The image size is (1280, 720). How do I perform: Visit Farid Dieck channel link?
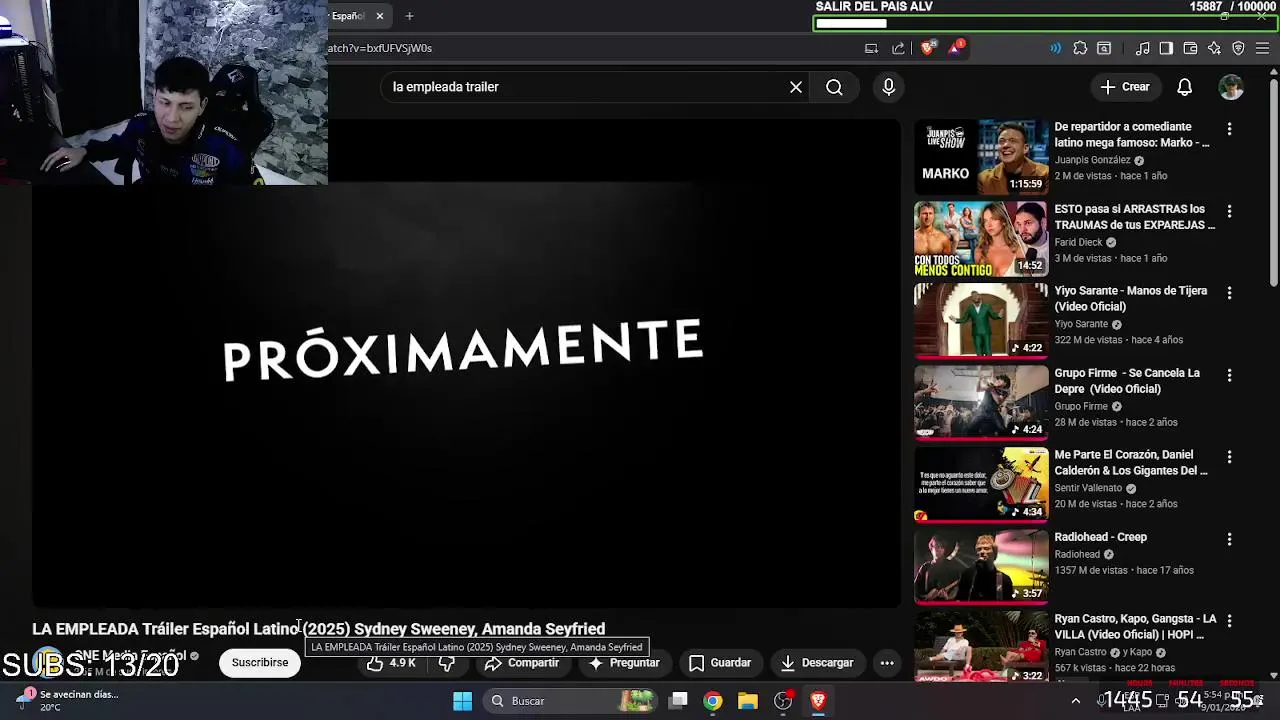coord(1078,242)
